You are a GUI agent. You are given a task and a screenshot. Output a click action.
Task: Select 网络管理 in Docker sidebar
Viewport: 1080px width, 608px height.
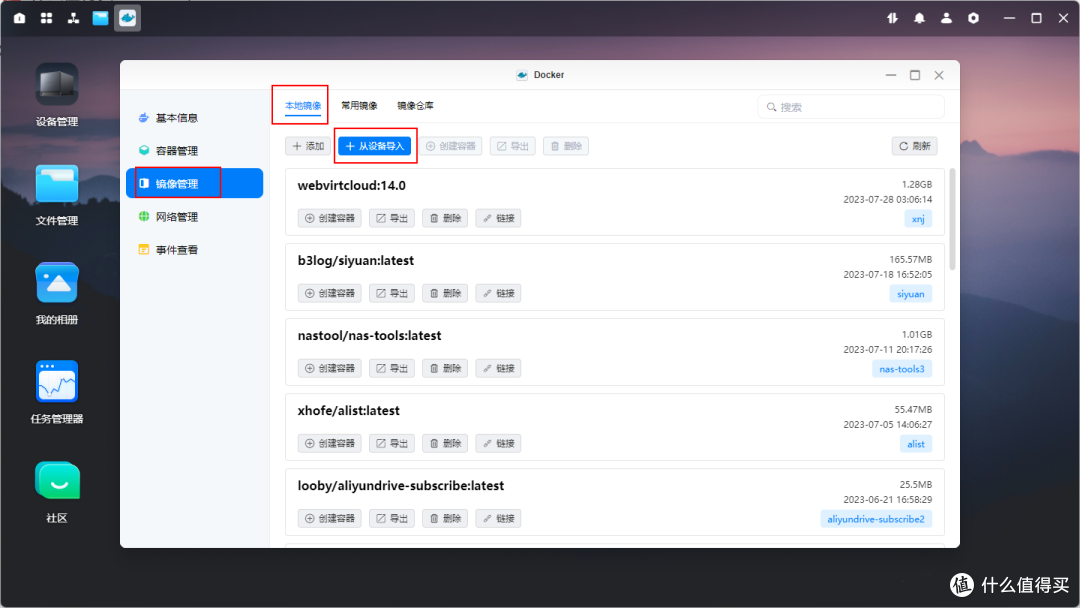194,217
